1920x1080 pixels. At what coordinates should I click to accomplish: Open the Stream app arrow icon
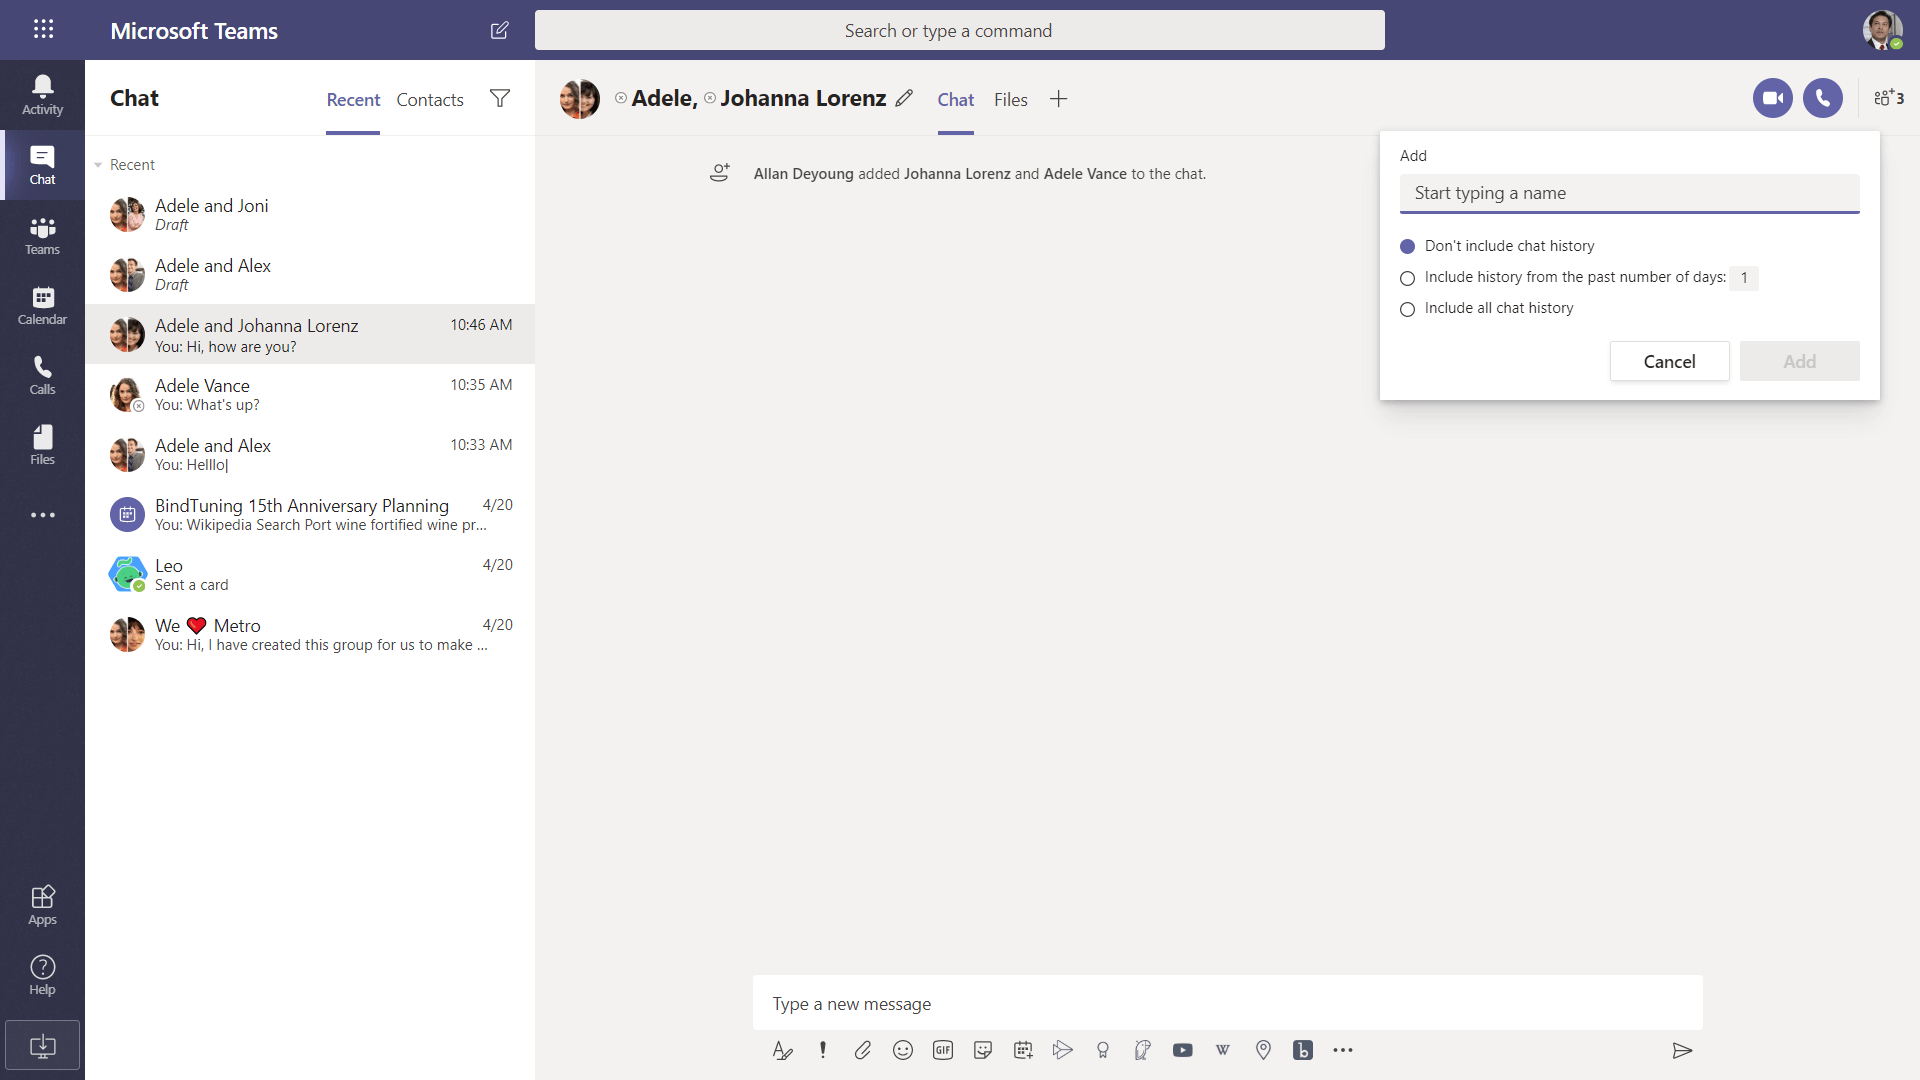pos(1062,1050)
